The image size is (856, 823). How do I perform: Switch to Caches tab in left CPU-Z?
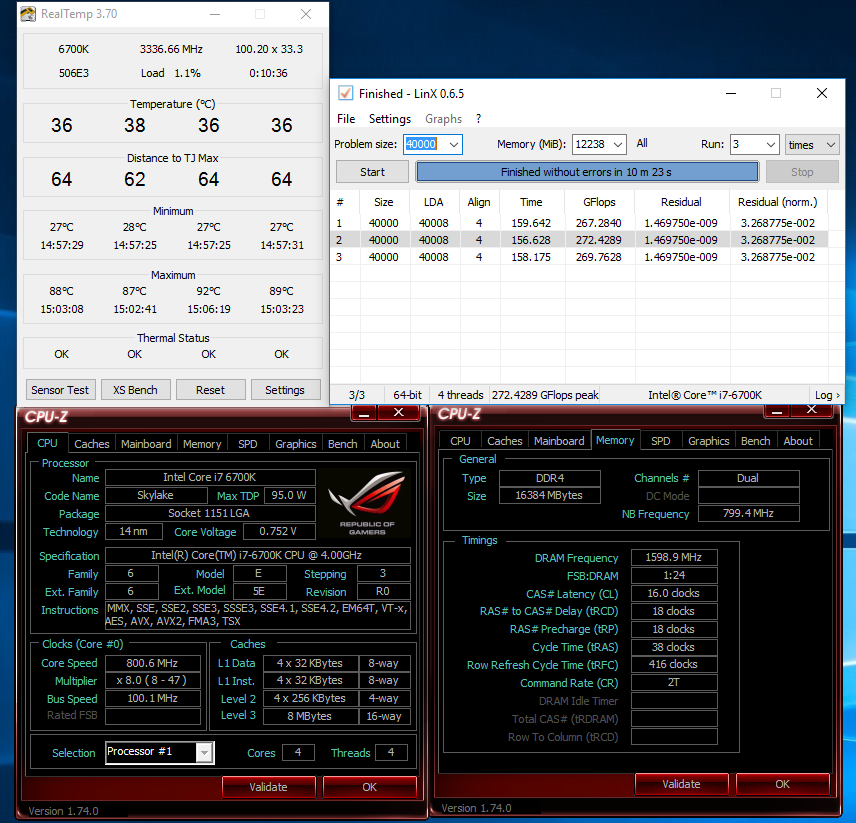[92, 444]
